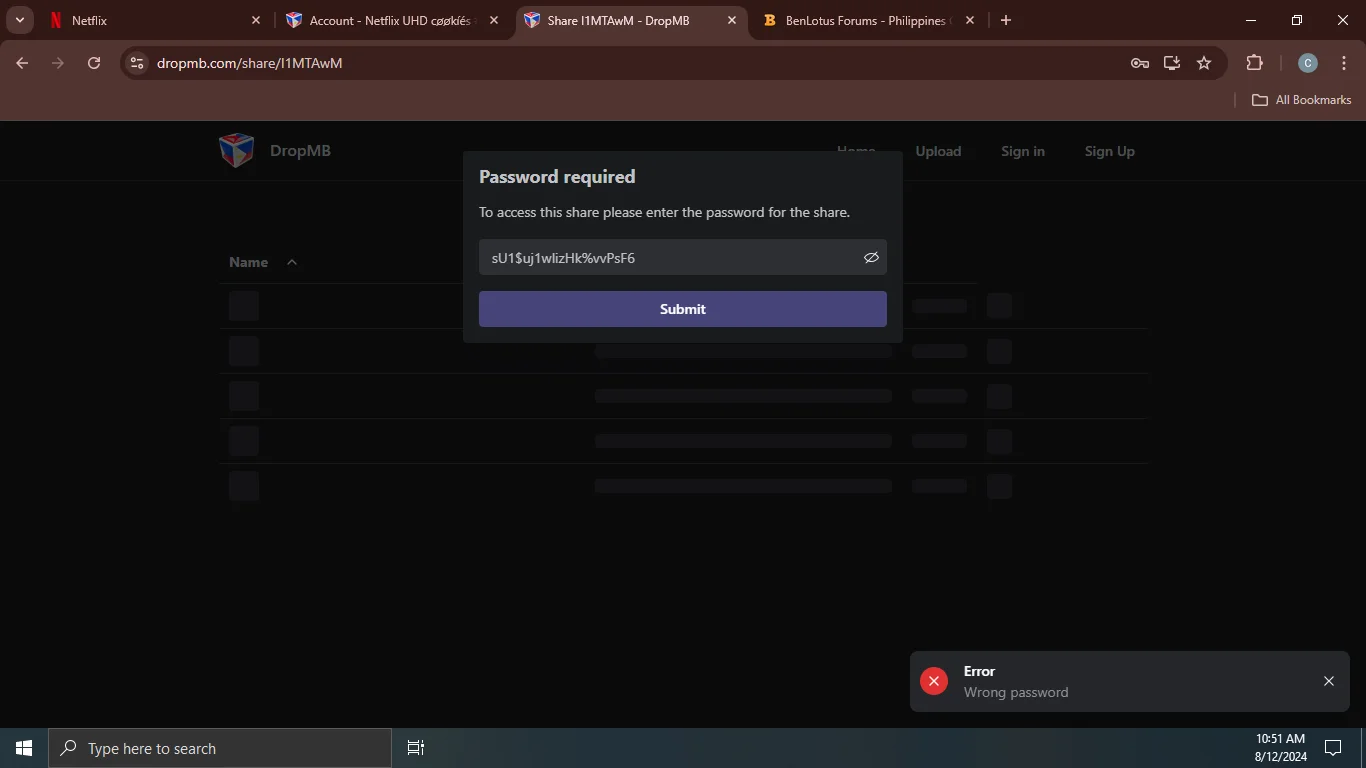Close the BenLotus Forums tab
1366x768 pixels.
click(970, 20)
